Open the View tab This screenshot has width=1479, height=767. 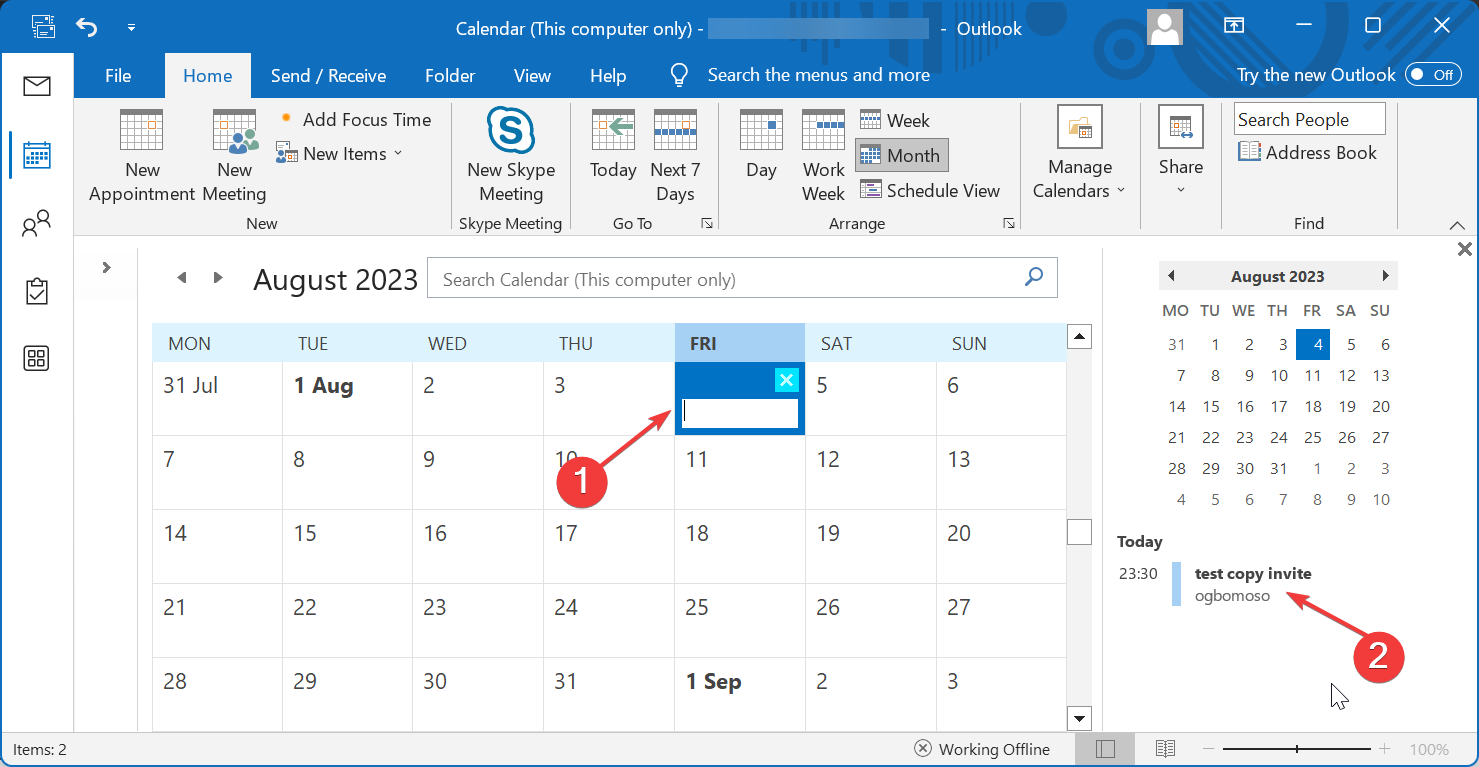pyautogui.click(x=532, y=75)
